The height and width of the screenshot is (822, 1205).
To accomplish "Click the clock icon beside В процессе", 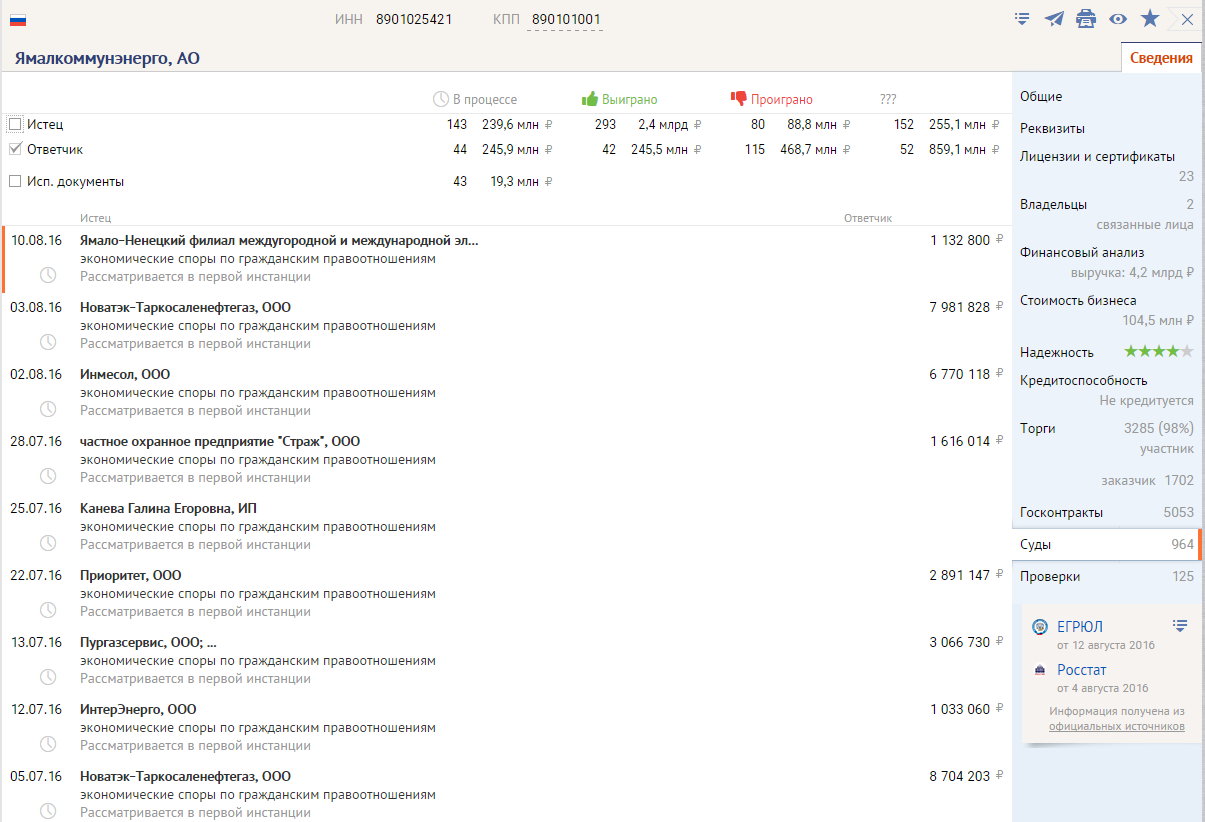I will click(x=441, y=99).
